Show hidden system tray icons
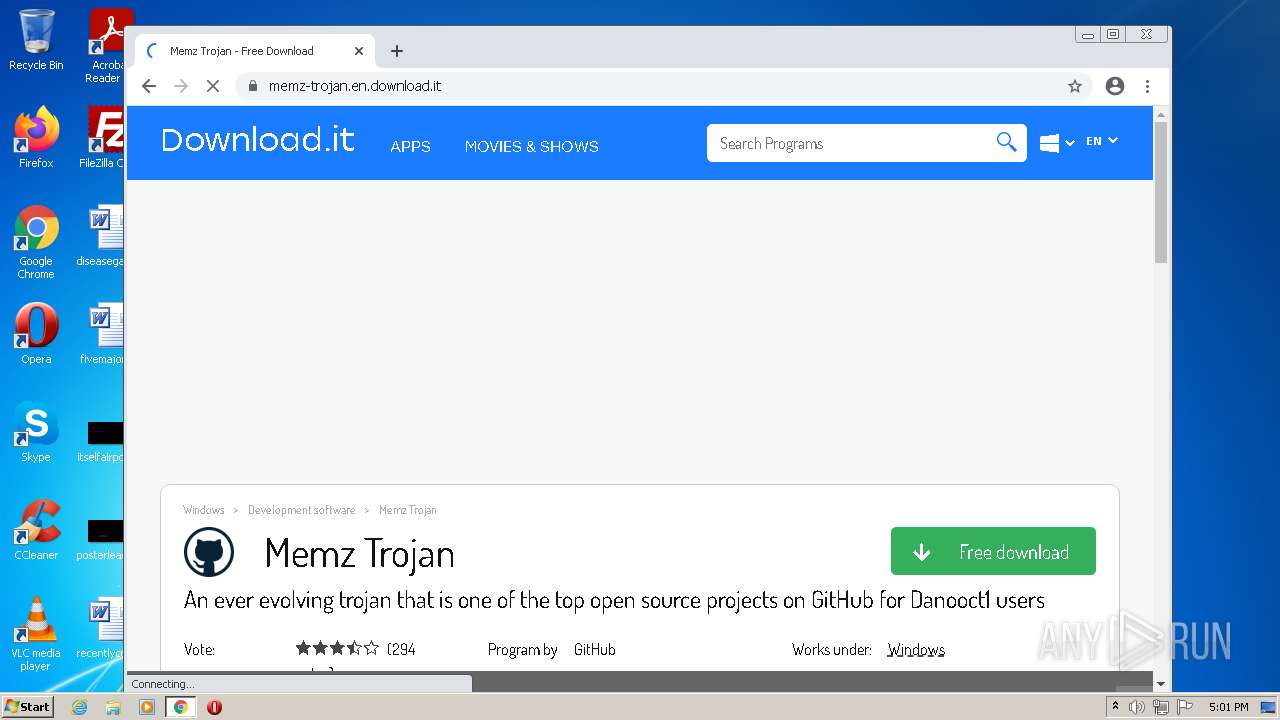Screen dimensions: 1280x720 click(x=1115, y=706)
